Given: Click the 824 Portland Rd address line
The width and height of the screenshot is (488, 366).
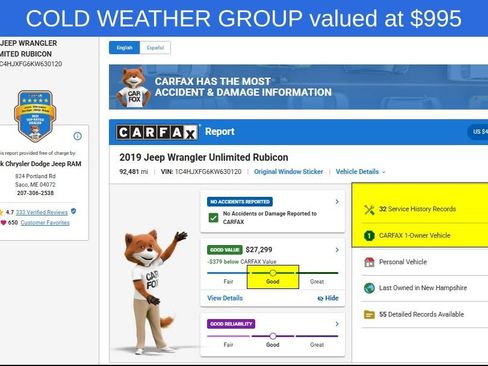Looking at the screenshot, I should point(35,176).
